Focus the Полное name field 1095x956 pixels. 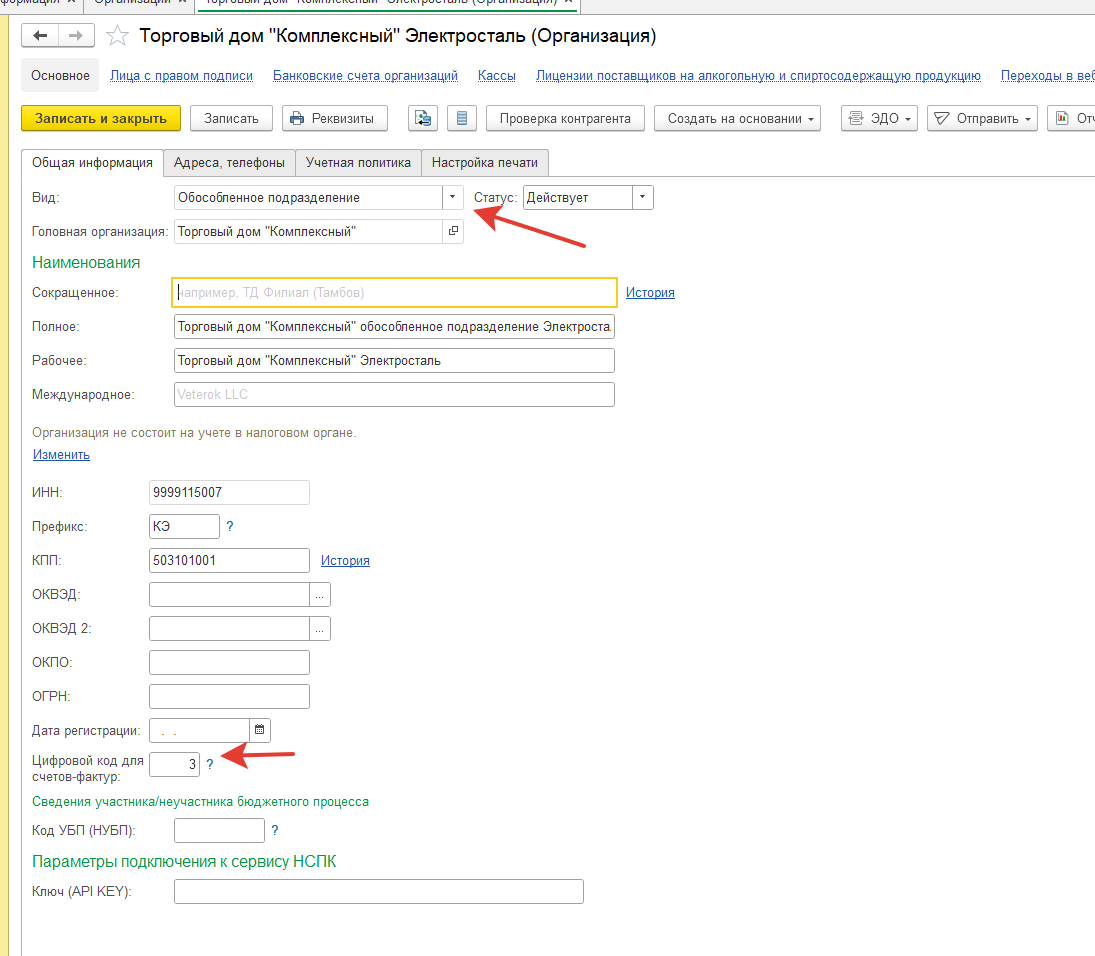pos(394,327)
